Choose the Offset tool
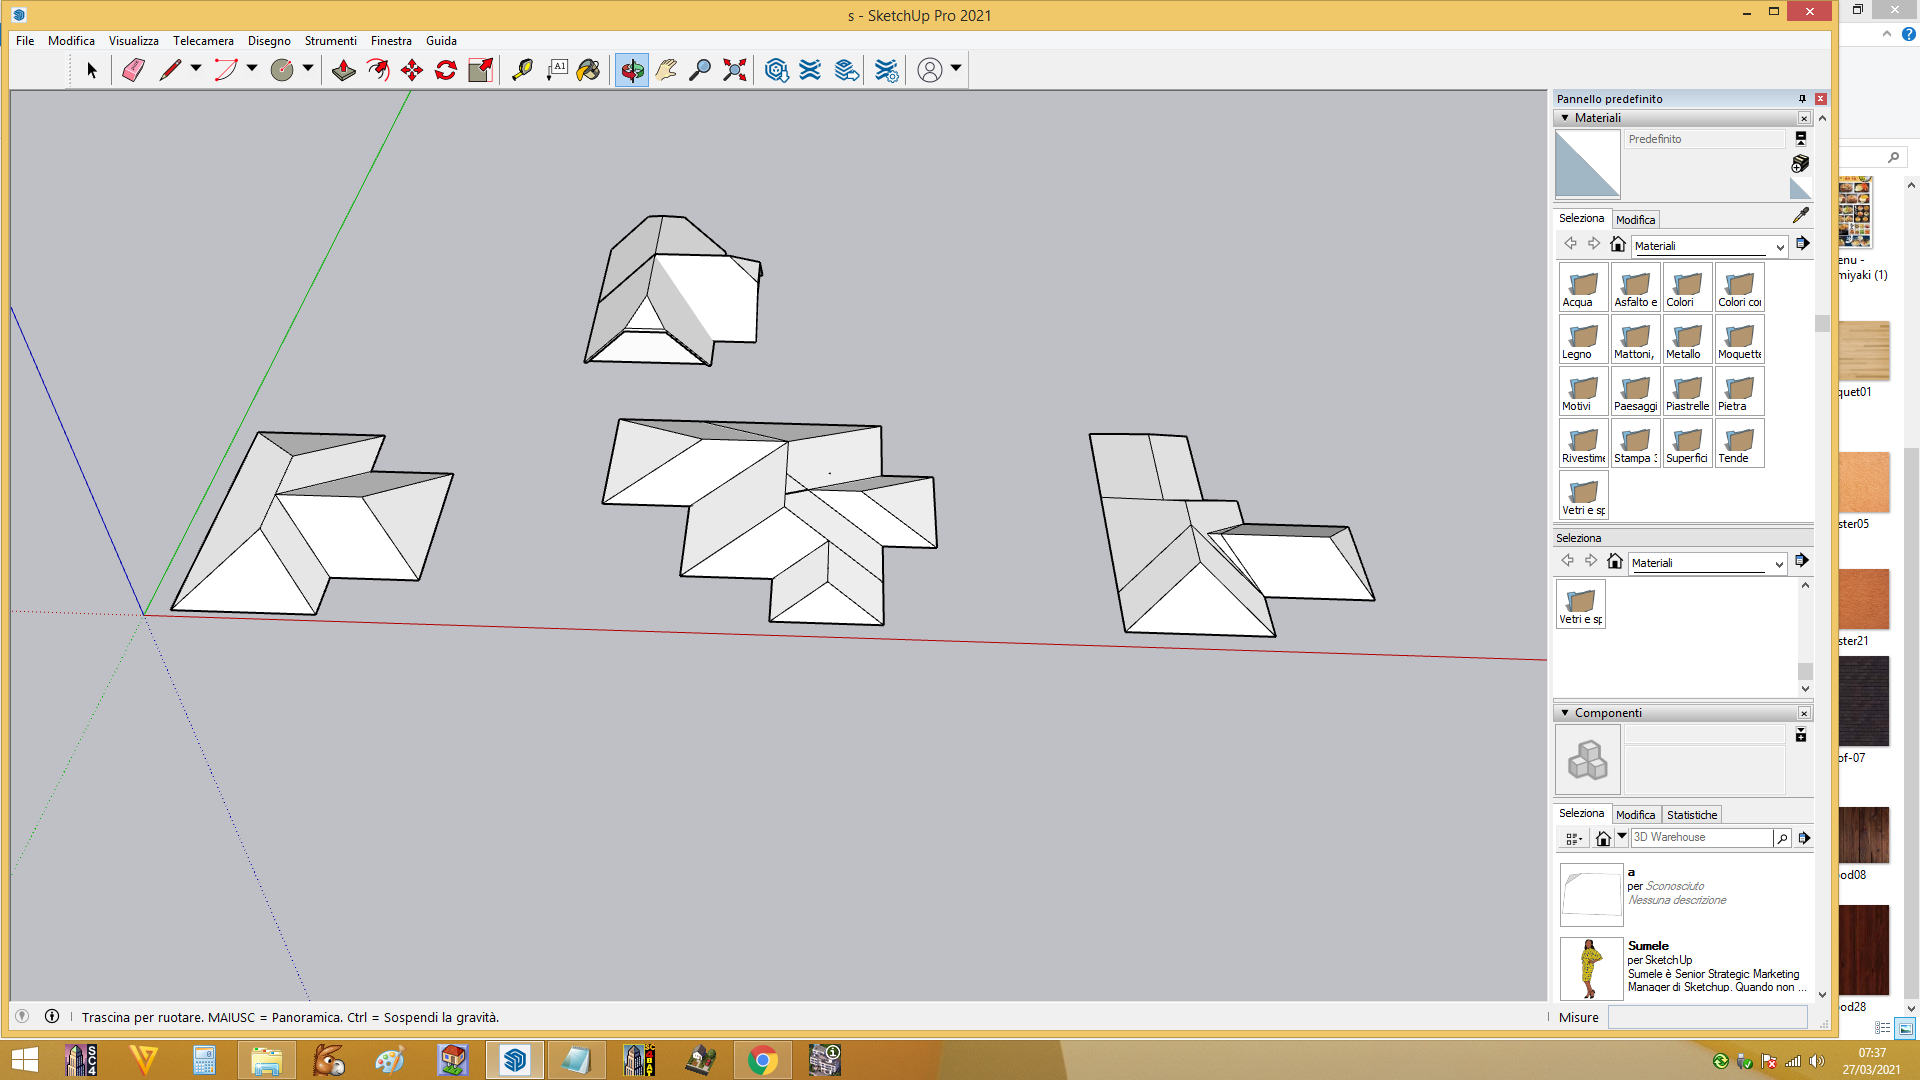Viewport: 1920px width, 1080px height. (x=377, y=70)
